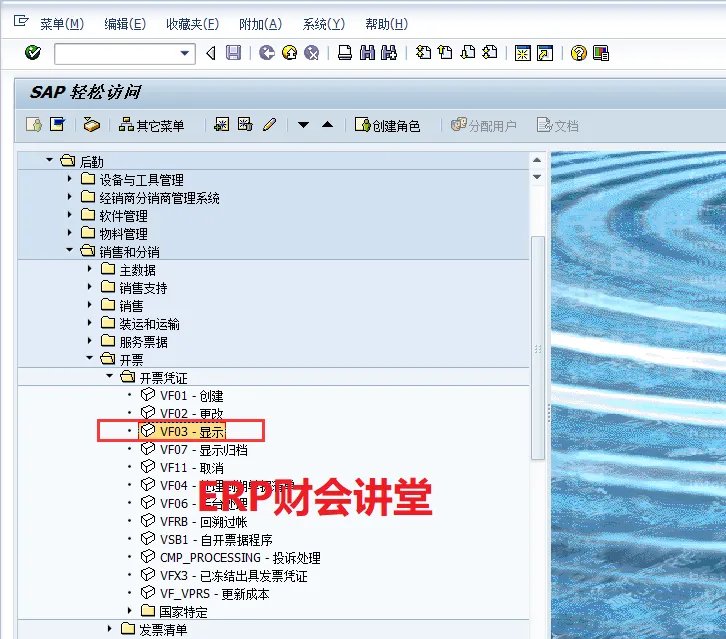Click the 创建角色 button
Viewport: 726px width, 639px height.
387,125
